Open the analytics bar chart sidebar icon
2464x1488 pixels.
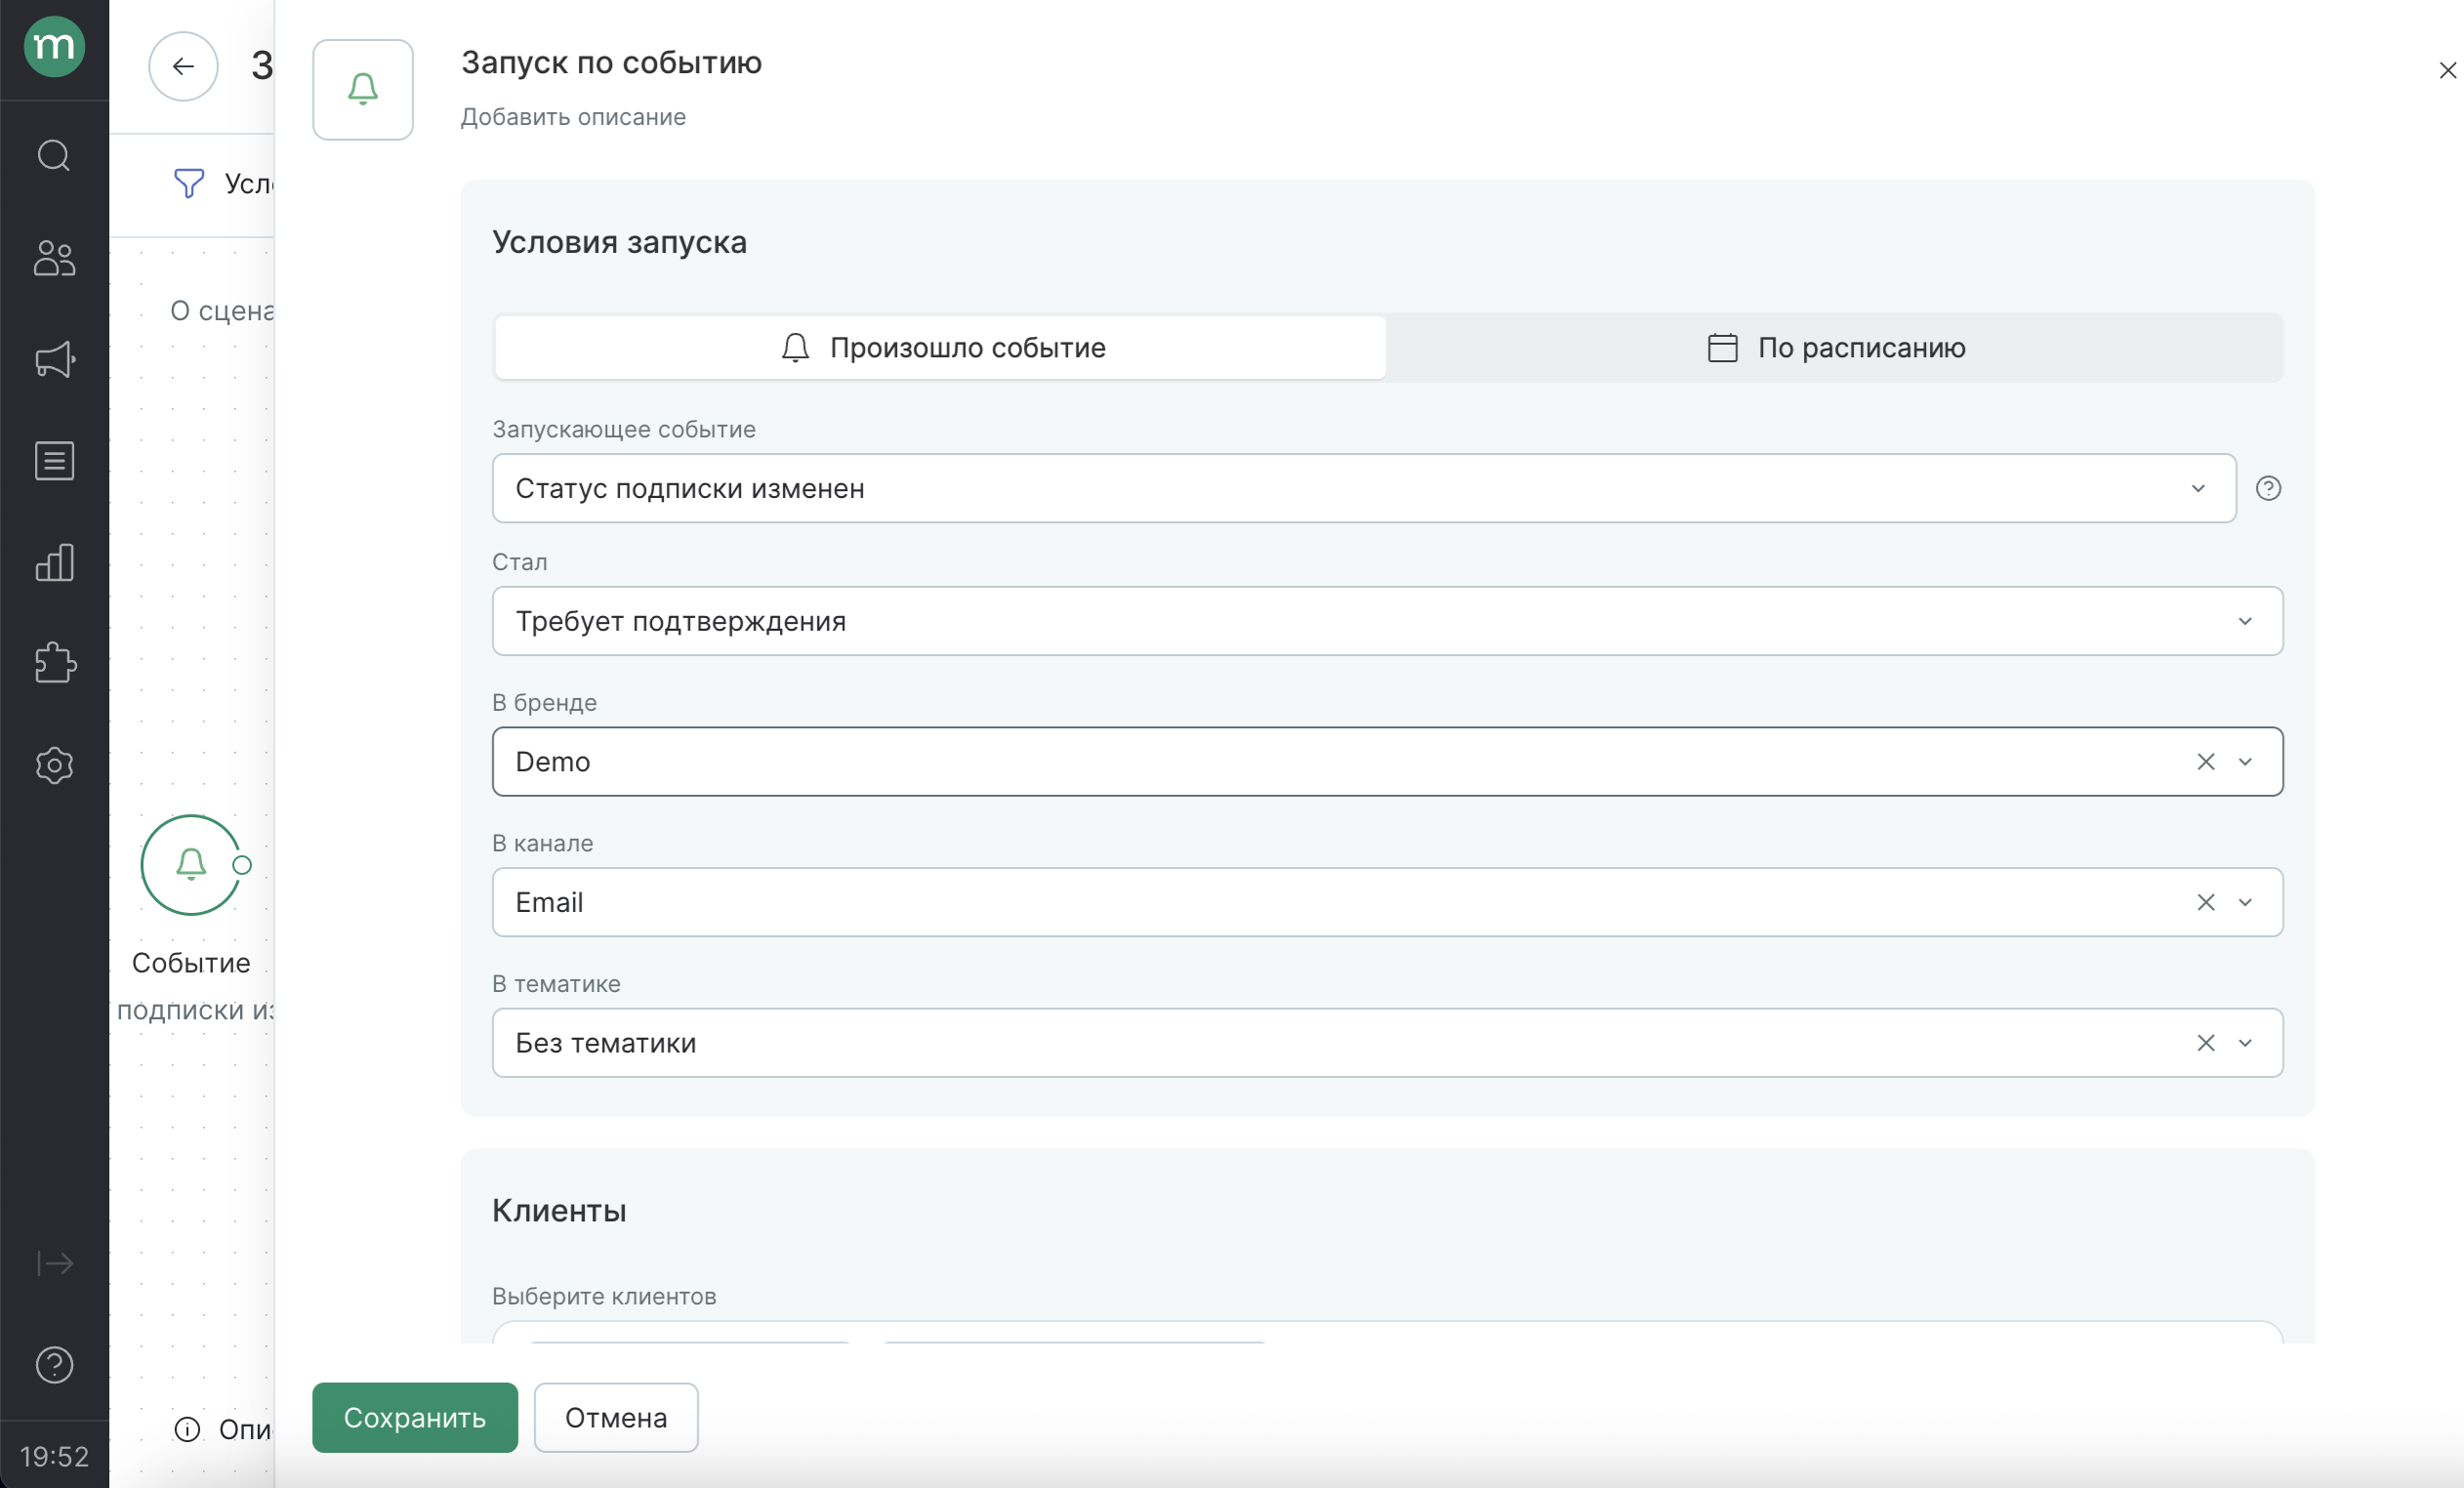click(x=54, y=563)
